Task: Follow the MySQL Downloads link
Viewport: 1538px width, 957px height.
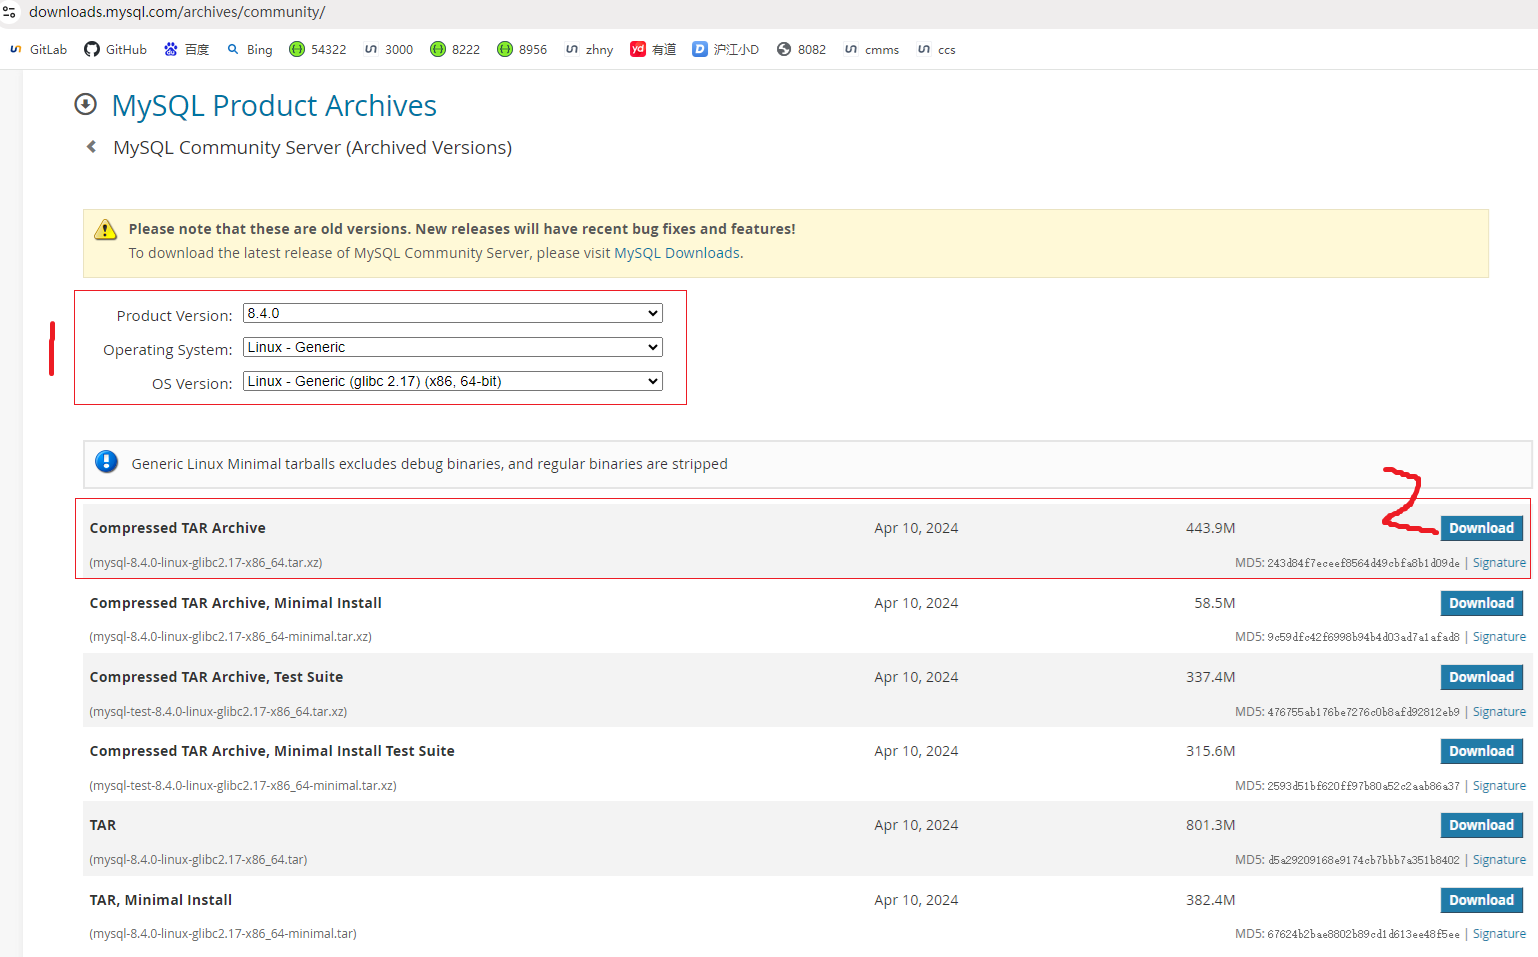Action: coord(677,253)
